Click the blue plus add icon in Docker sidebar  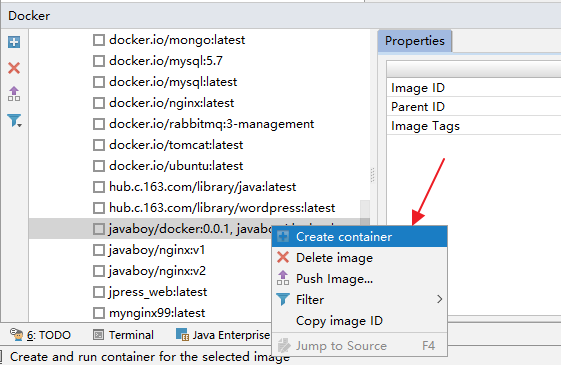coord(14,42)
